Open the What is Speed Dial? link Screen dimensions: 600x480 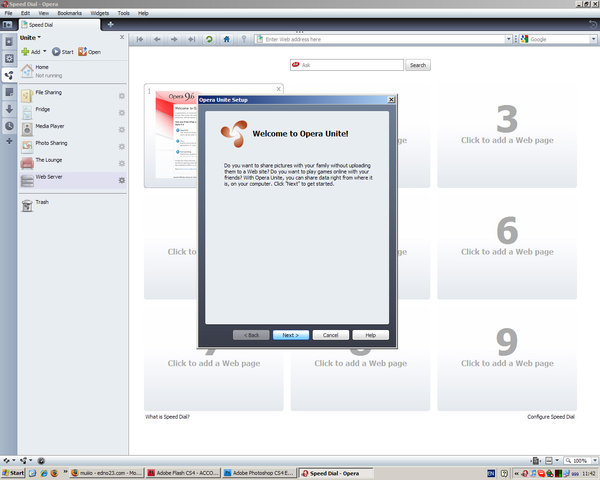[x=167, y=417]
